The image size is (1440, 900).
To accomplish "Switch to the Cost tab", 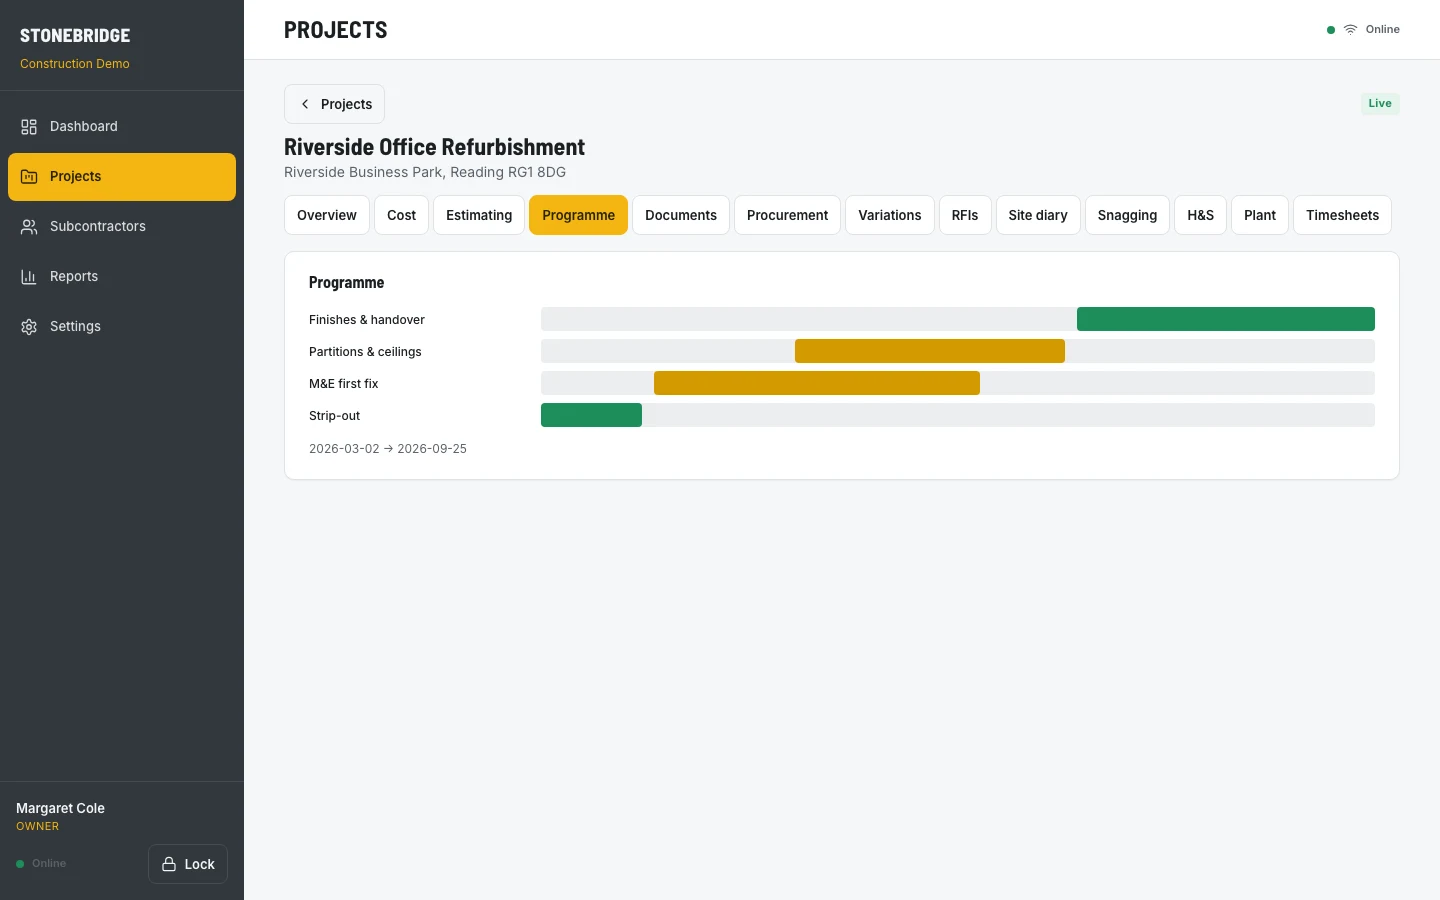I will [x=401, y=215].
